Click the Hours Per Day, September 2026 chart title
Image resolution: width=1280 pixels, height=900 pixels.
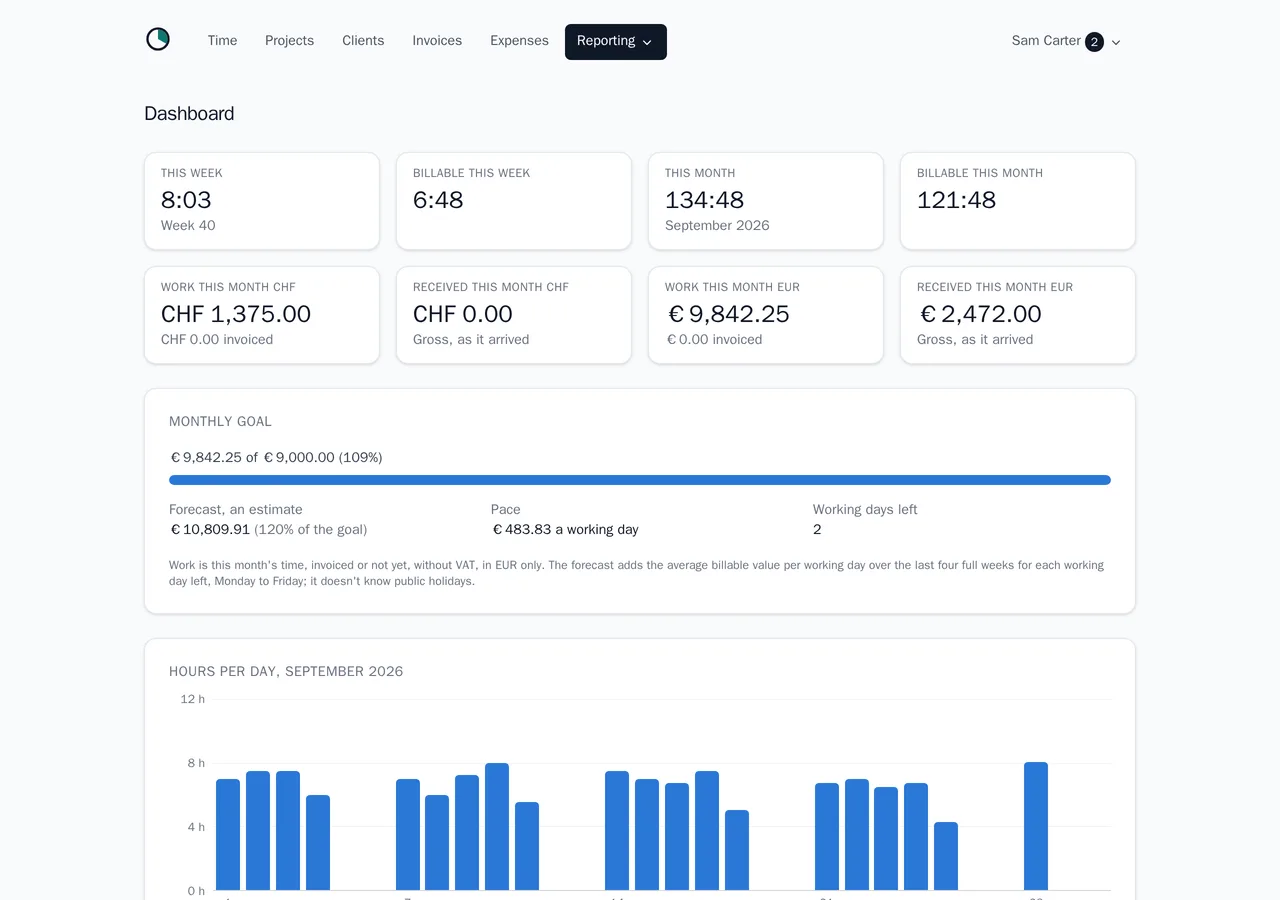[x=286, y=672]
